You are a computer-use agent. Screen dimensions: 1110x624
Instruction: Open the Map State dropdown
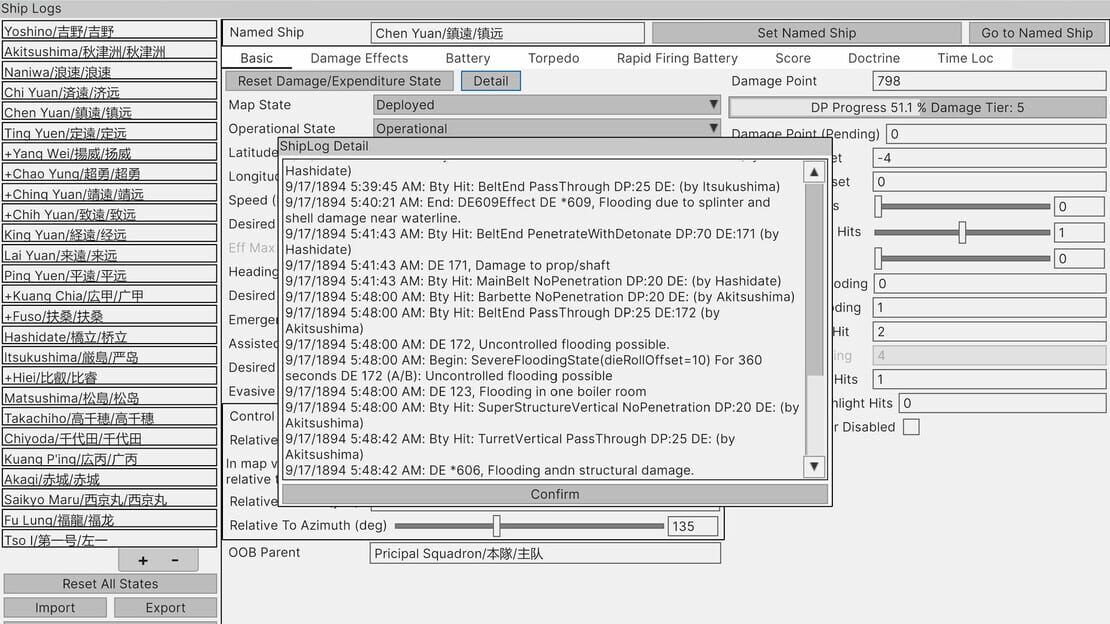(x=547, y=105)
